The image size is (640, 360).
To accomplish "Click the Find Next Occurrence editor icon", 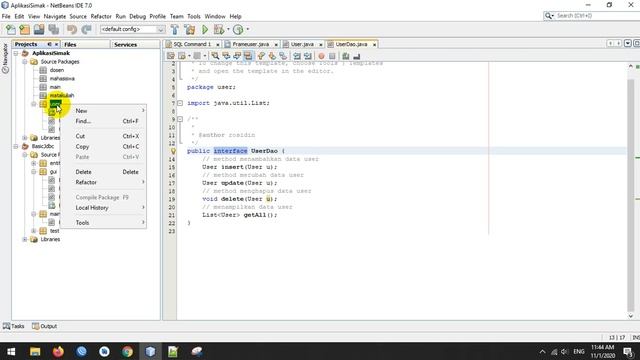I will 237,56.
